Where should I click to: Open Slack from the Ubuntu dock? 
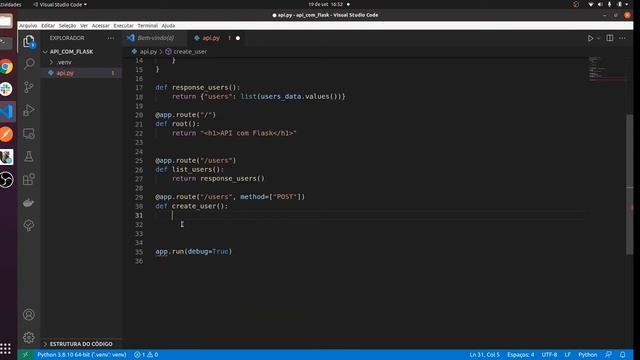pos(7,89)
